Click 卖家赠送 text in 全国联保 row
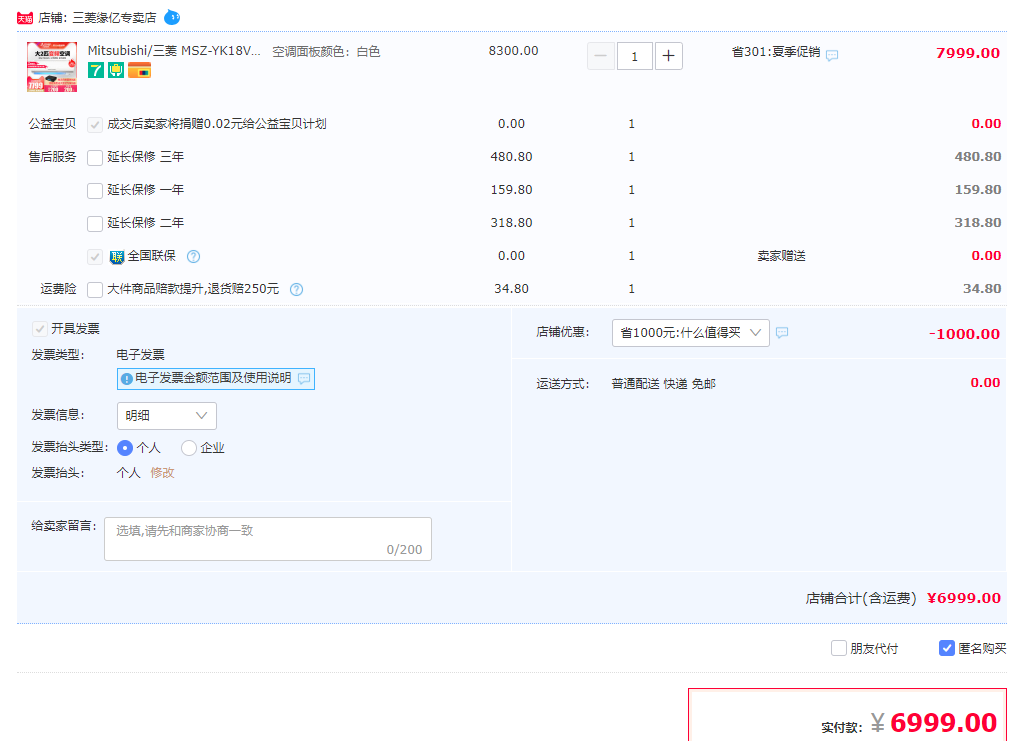 tap(782, 256)
